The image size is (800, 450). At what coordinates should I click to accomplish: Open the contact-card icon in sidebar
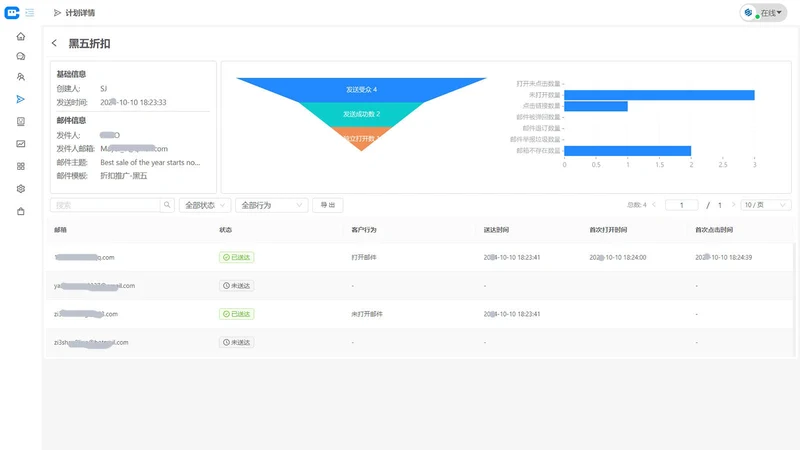point(21,121)
